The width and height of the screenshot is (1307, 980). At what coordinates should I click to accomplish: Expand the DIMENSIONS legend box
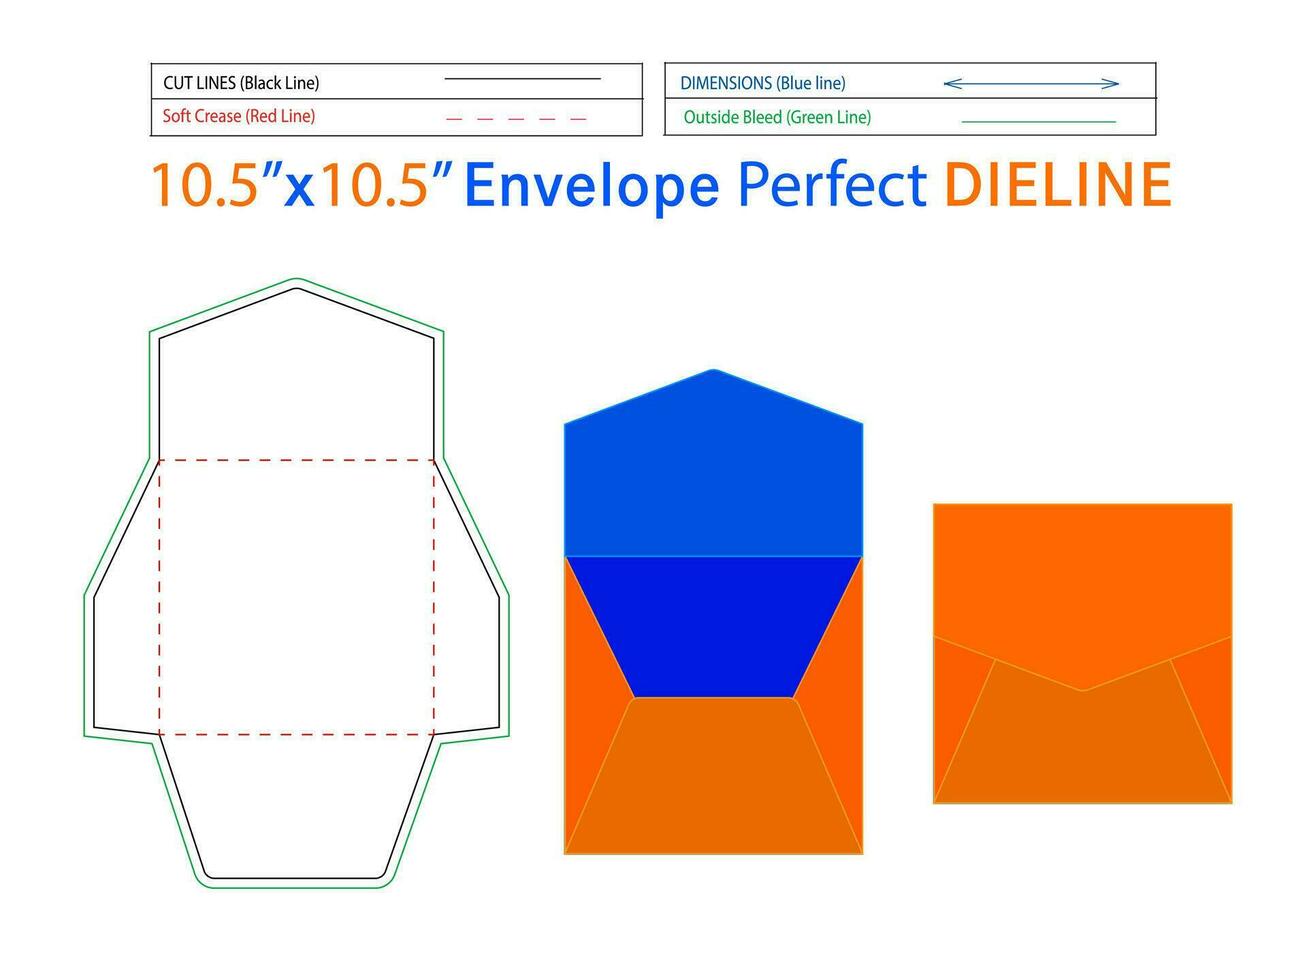coord(908,84)
